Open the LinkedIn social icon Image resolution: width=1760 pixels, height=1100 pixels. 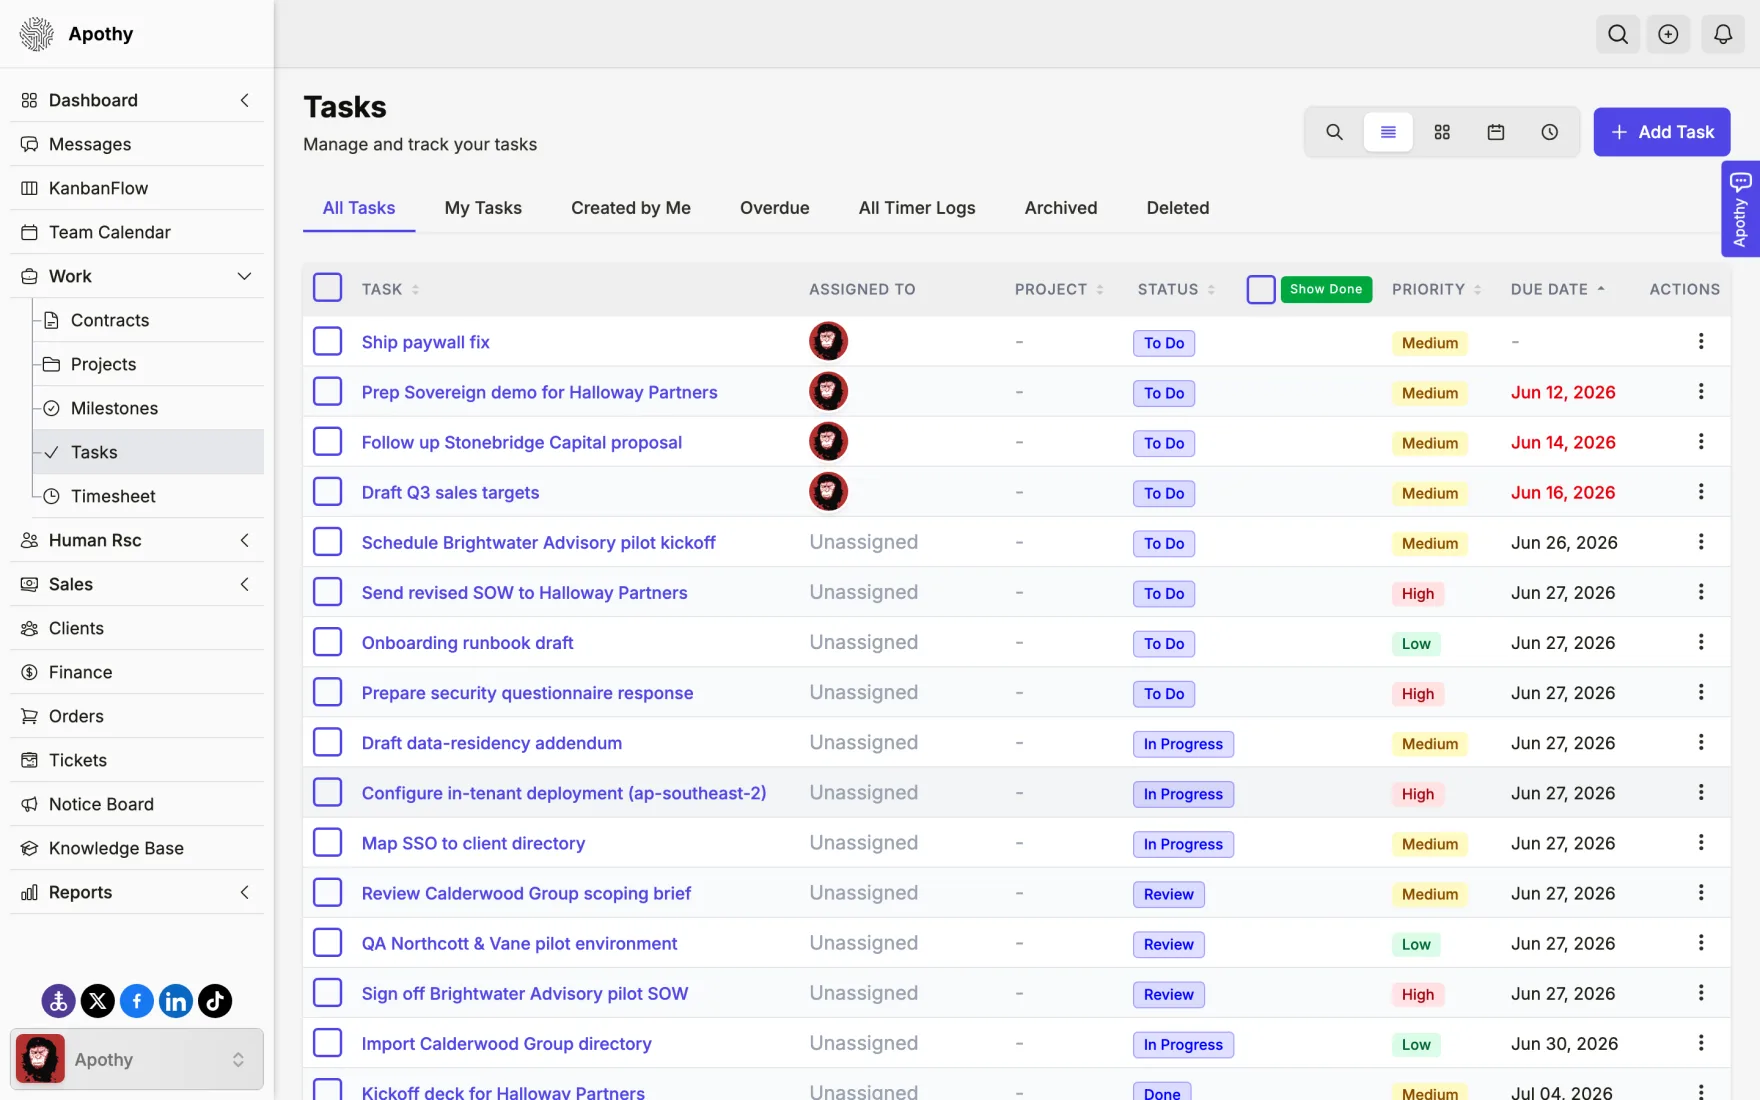(176, 1001)
